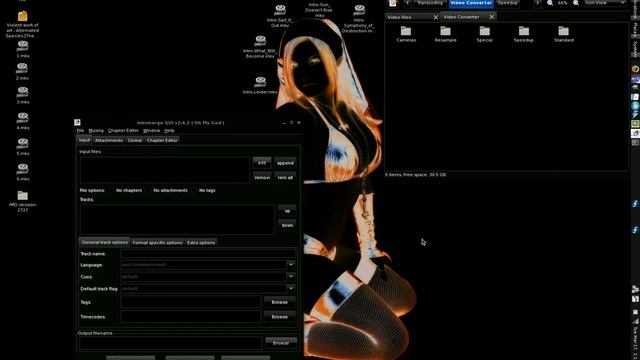640x360 pixels.
Task: Click the mkvmerge window title bar icon
Action: pyautogui.click(x=77, y=122)
